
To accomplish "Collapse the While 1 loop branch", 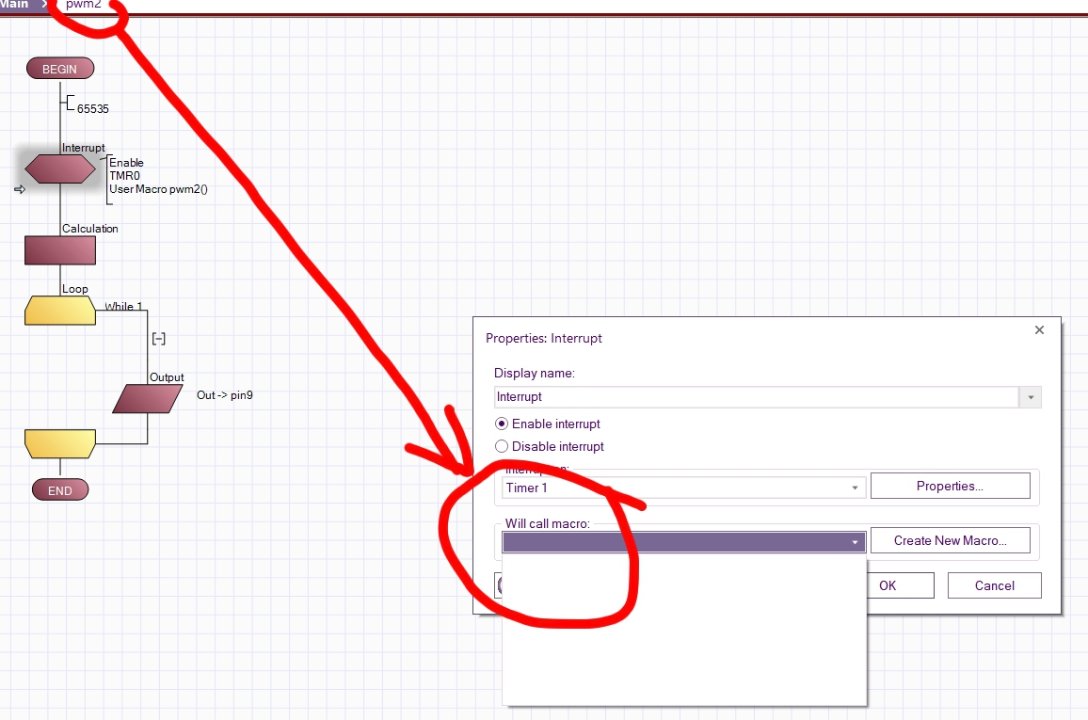I will pos(158,339).
